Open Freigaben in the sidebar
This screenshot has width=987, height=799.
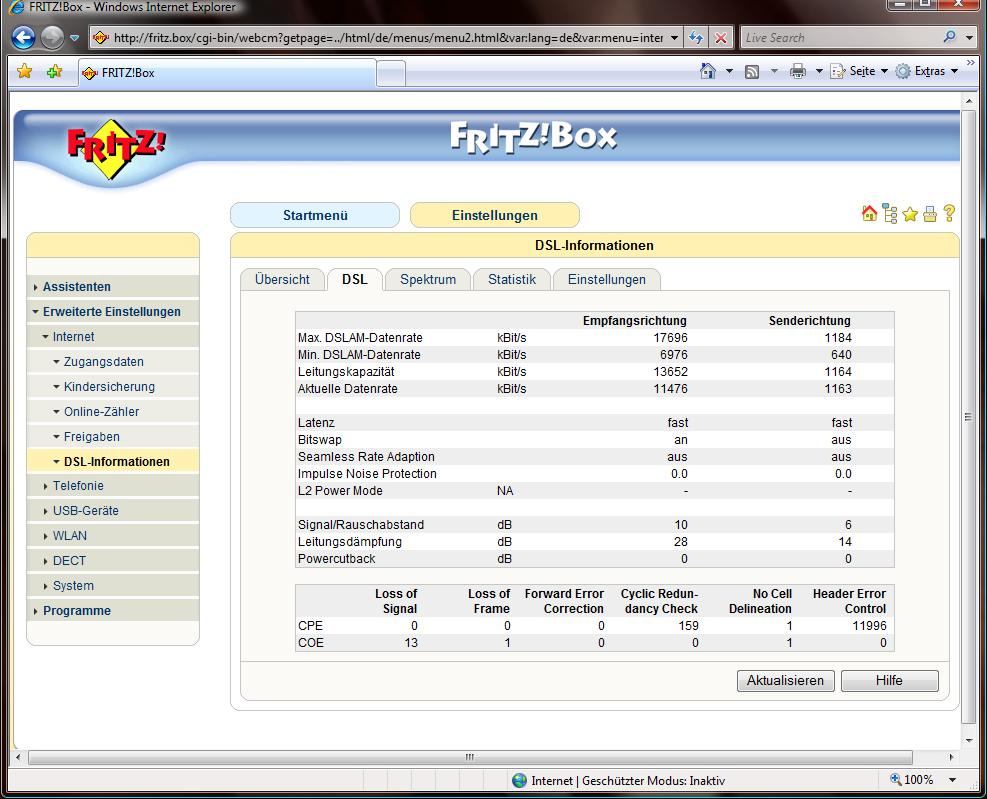click(x=113, y=436)
